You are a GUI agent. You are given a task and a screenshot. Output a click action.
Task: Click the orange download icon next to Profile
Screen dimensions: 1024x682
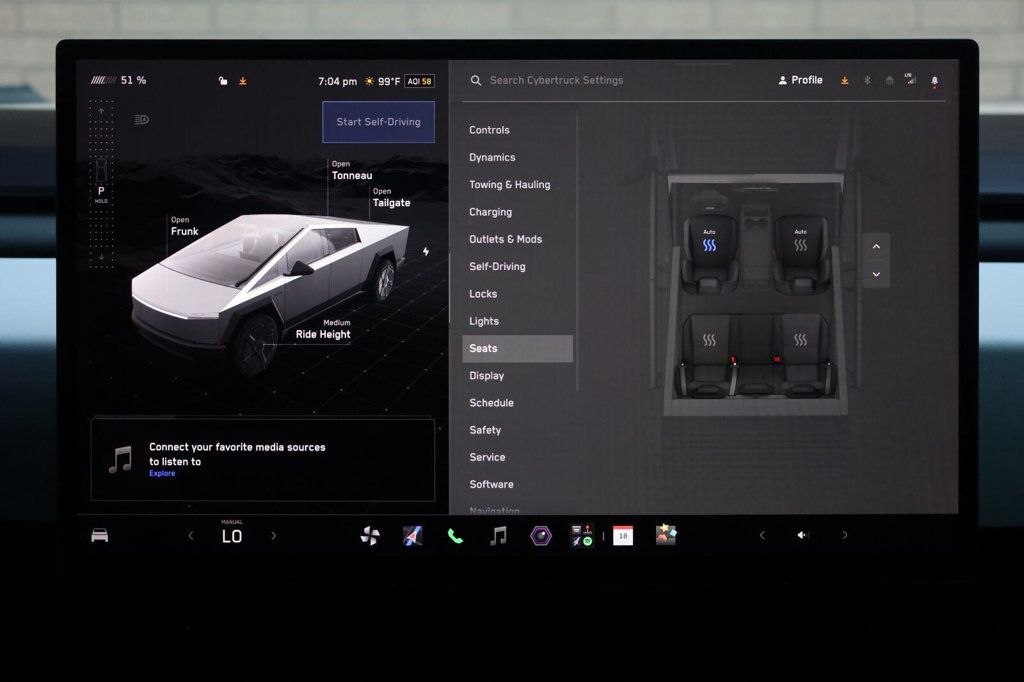coord(844,80)
